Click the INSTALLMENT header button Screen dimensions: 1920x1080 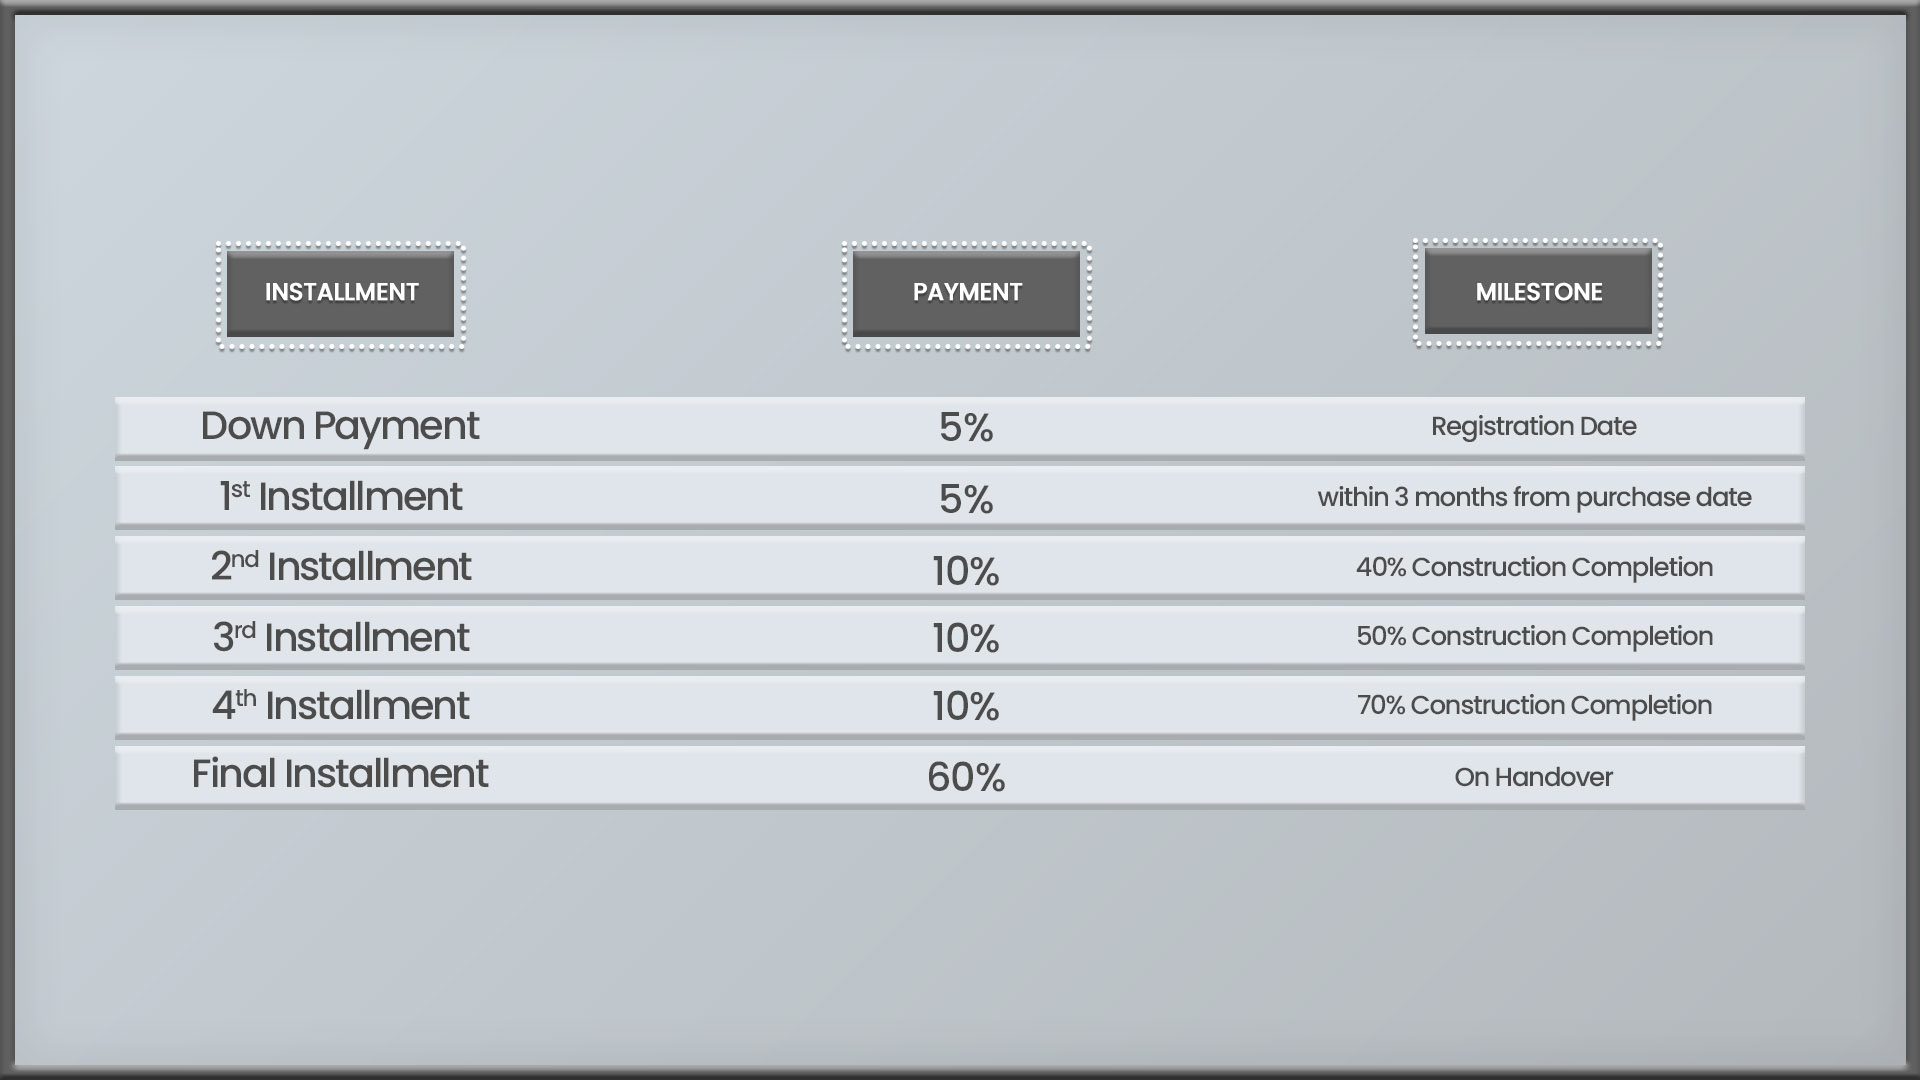[x=341, y=293]
